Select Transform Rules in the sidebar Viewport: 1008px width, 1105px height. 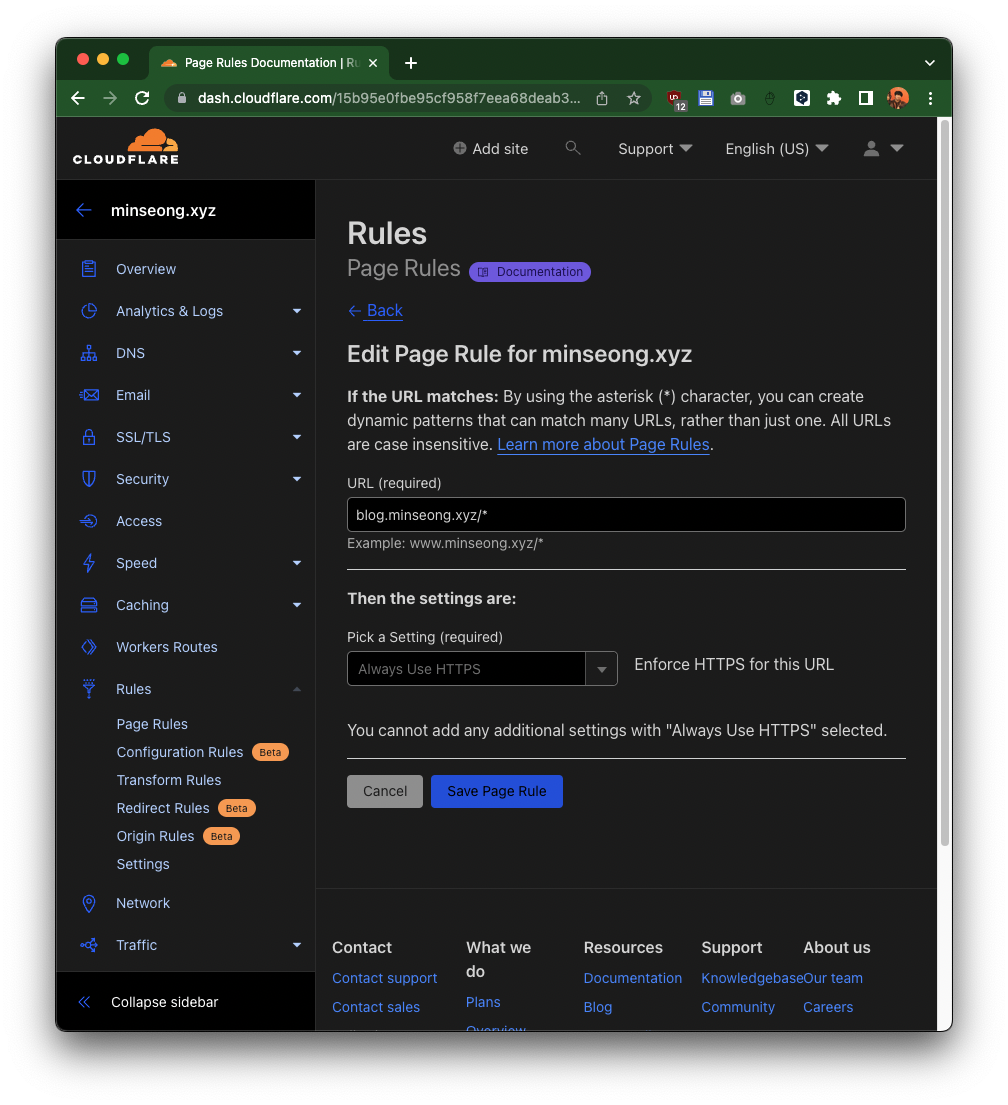(168, 780)
